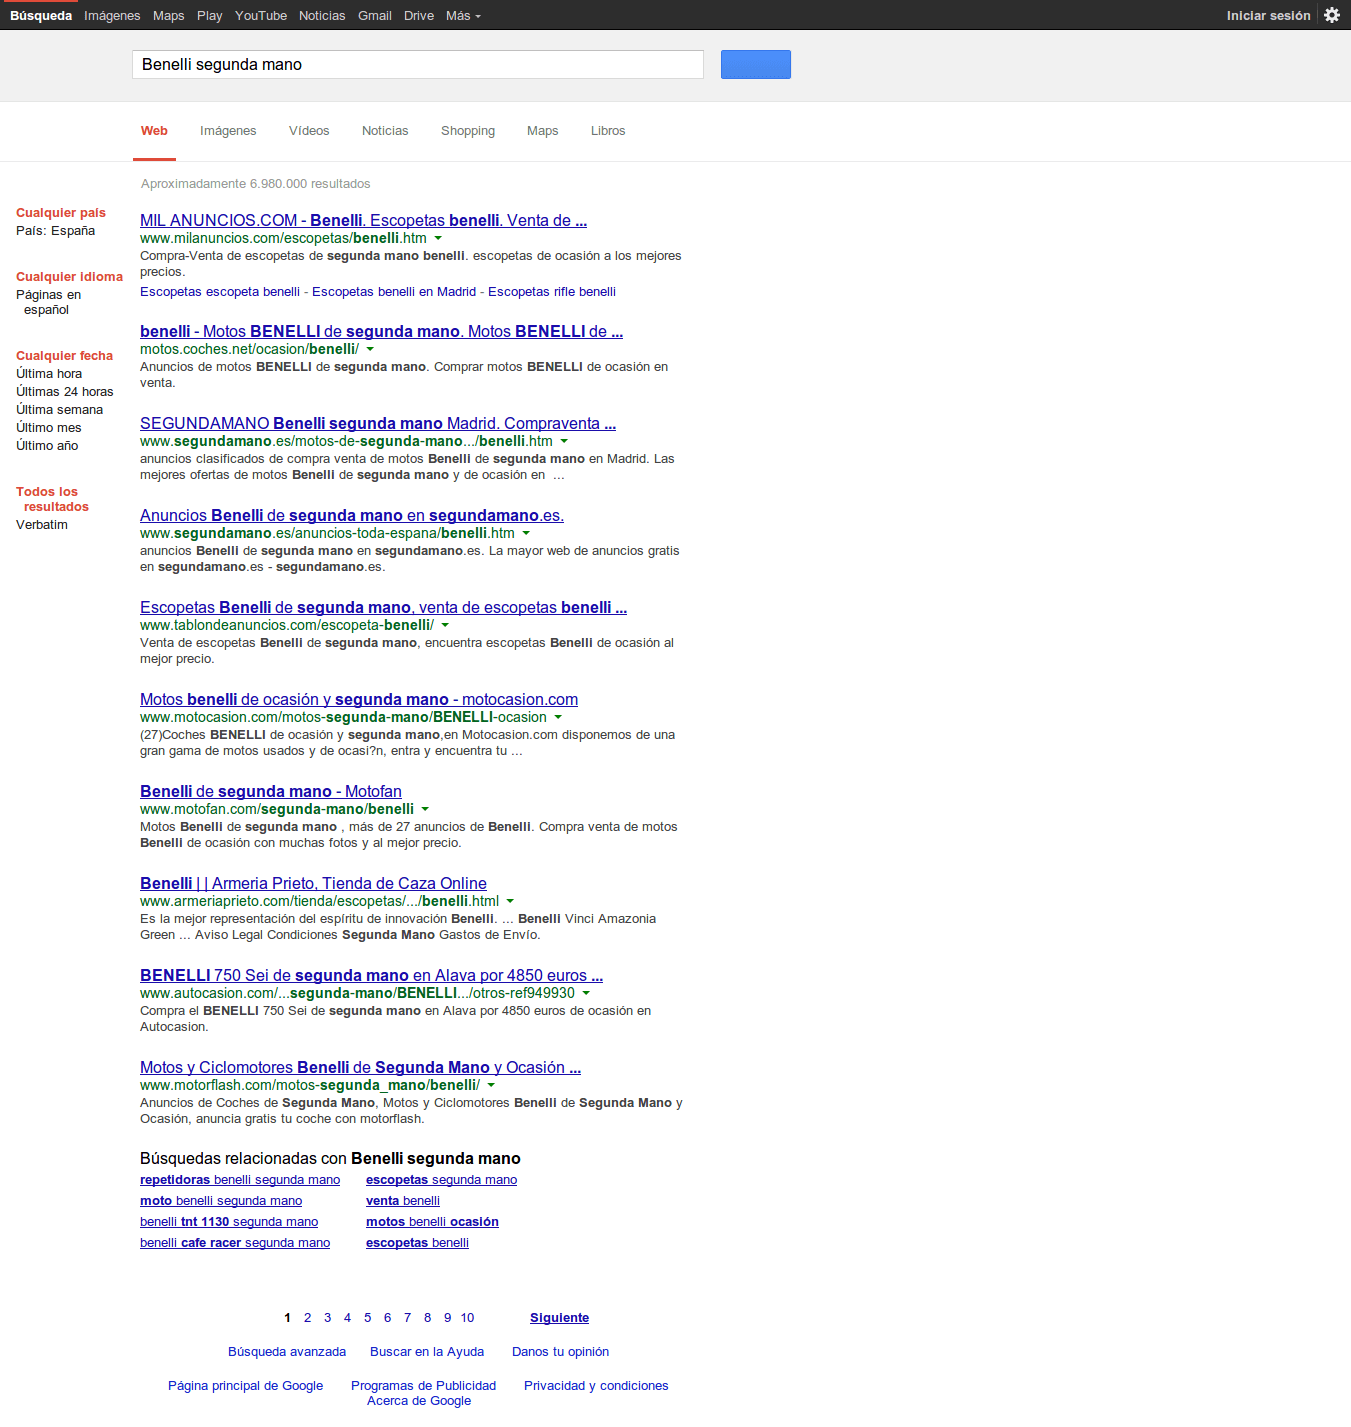Open arrow next to motocasion.com URL
Image resolution: width=1351 pixels, height=1427 pixels.
pos(558,717)
